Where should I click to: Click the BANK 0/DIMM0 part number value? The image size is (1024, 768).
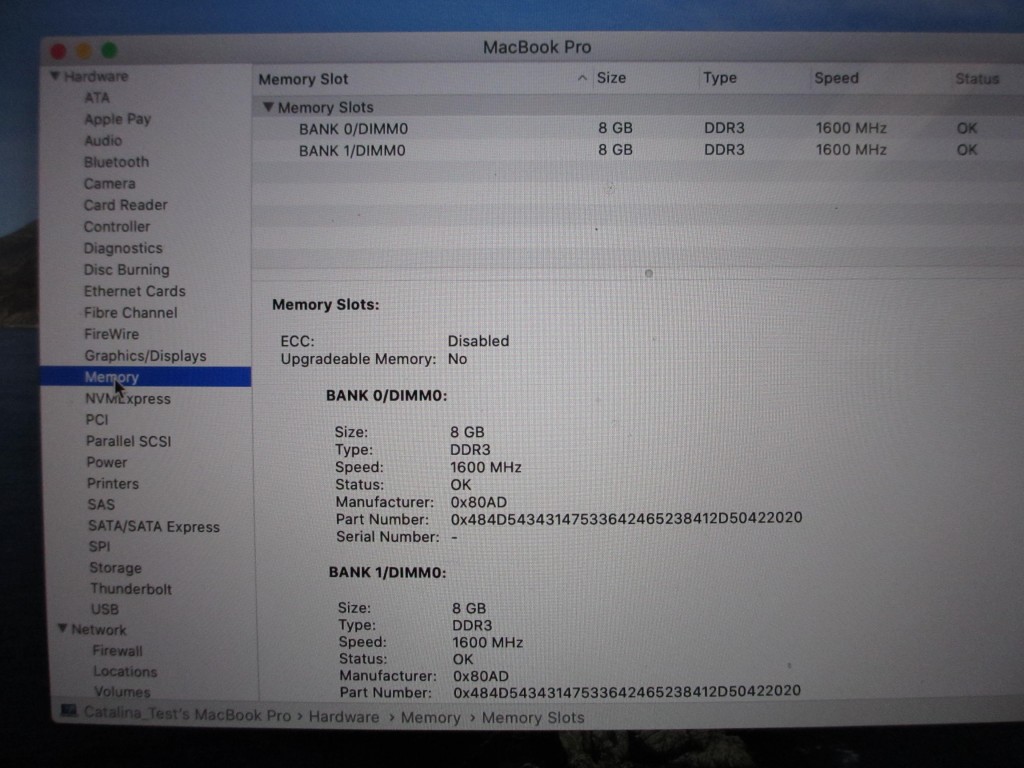coord(626,519)
